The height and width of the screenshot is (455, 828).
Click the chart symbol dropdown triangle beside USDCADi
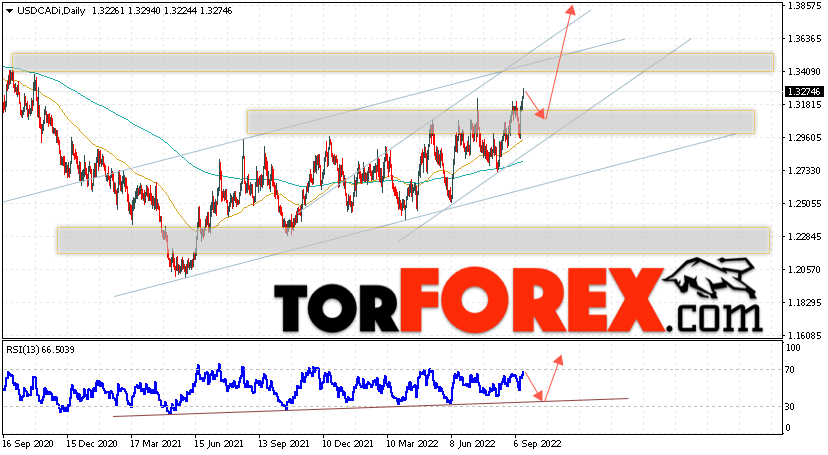tap(10, 11)
